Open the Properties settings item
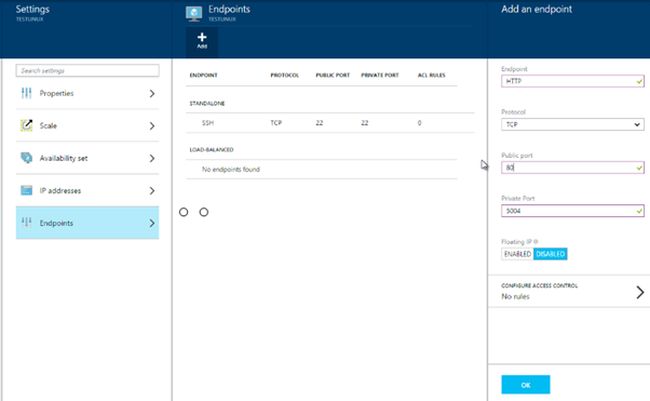The image size is (650, 401). tap(87, 93)
